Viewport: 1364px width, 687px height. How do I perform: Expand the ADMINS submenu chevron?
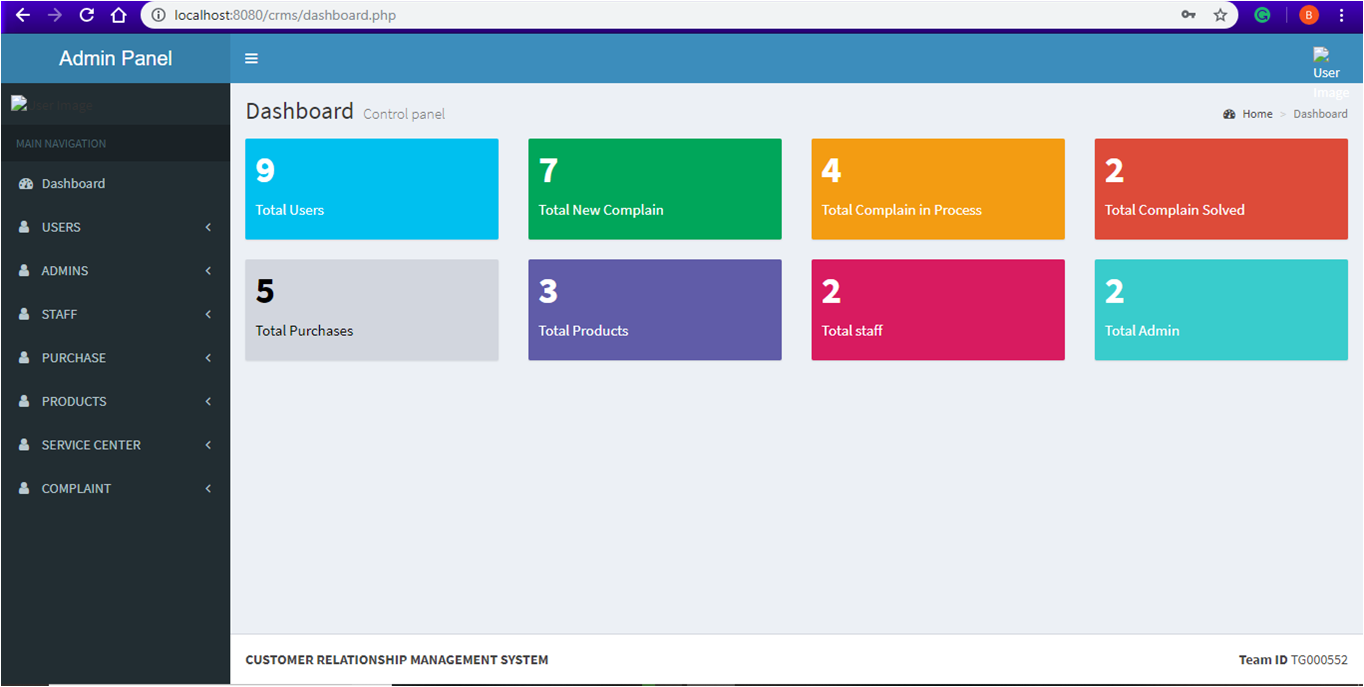[x=208, y=271]
